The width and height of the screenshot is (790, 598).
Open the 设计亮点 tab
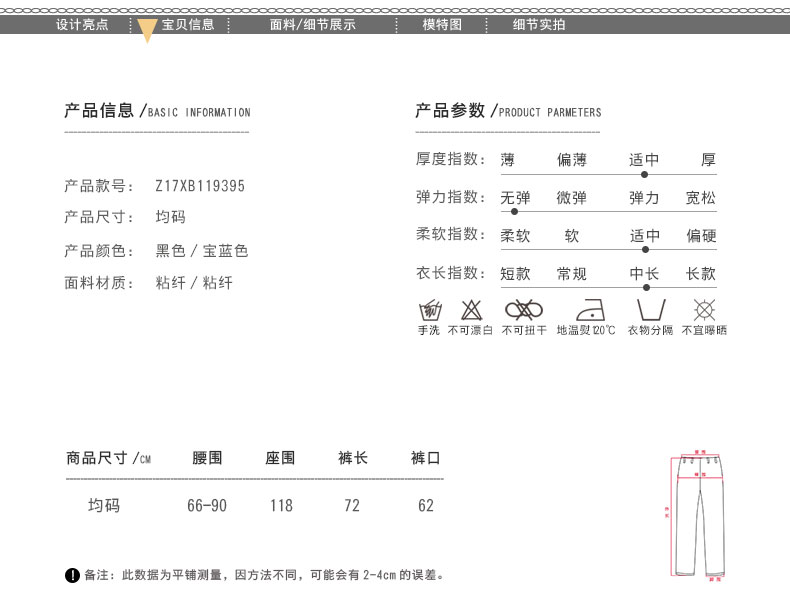tap(82, 24)
